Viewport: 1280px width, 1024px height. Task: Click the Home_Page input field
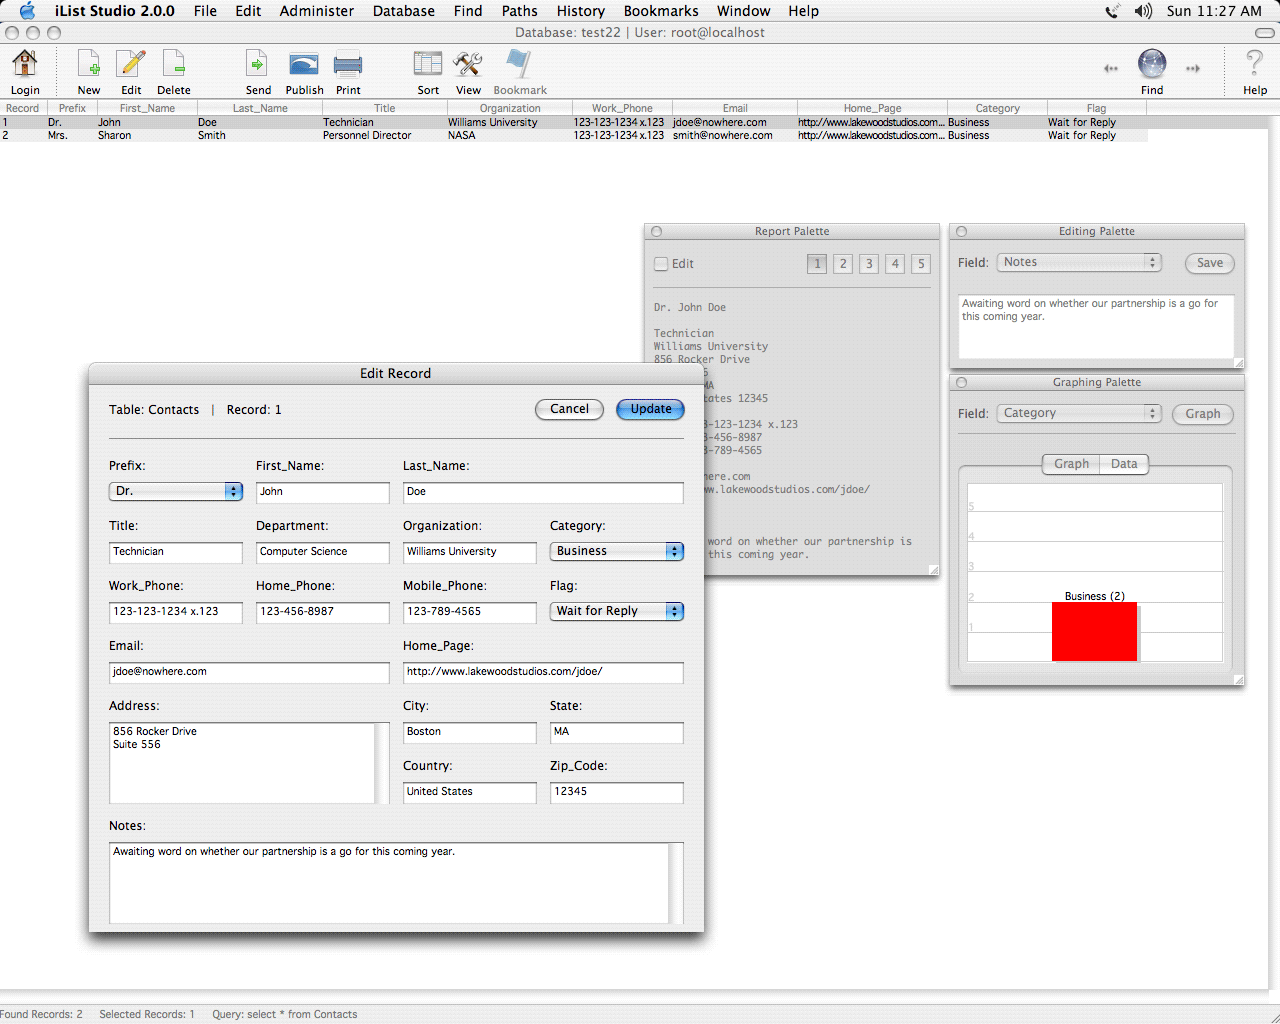543,672
